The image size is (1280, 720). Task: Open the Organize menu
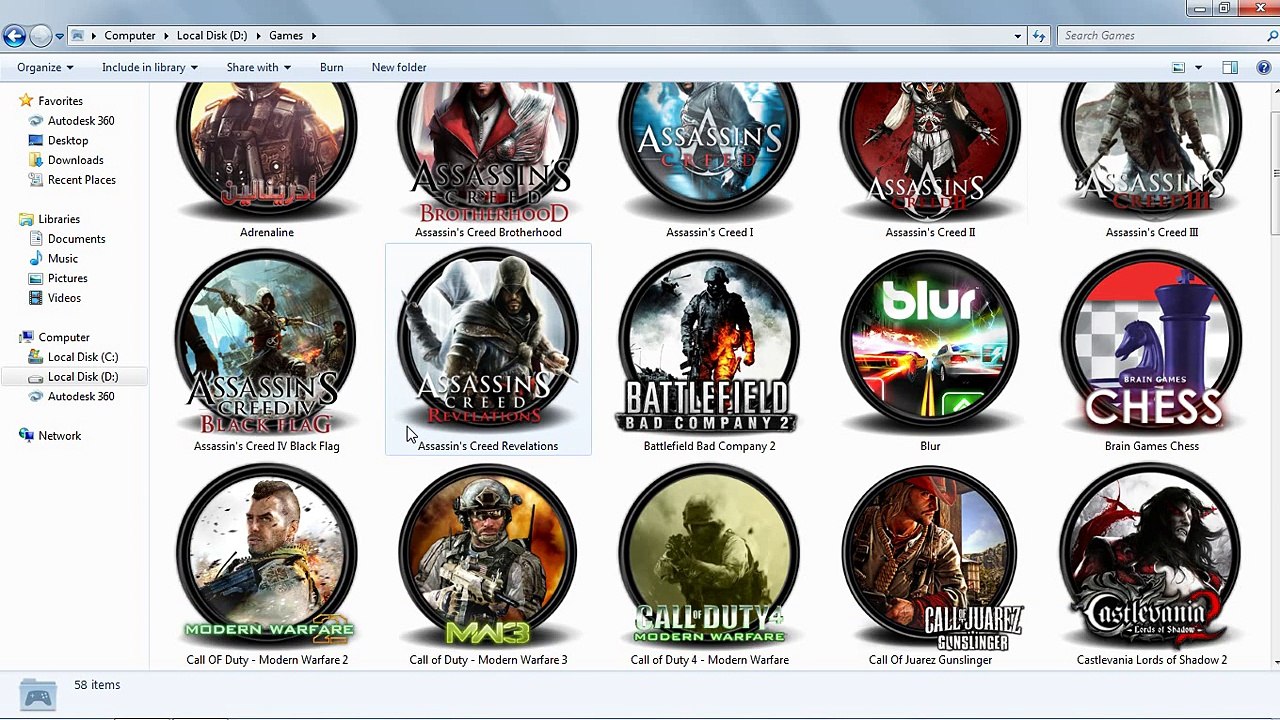45,67
